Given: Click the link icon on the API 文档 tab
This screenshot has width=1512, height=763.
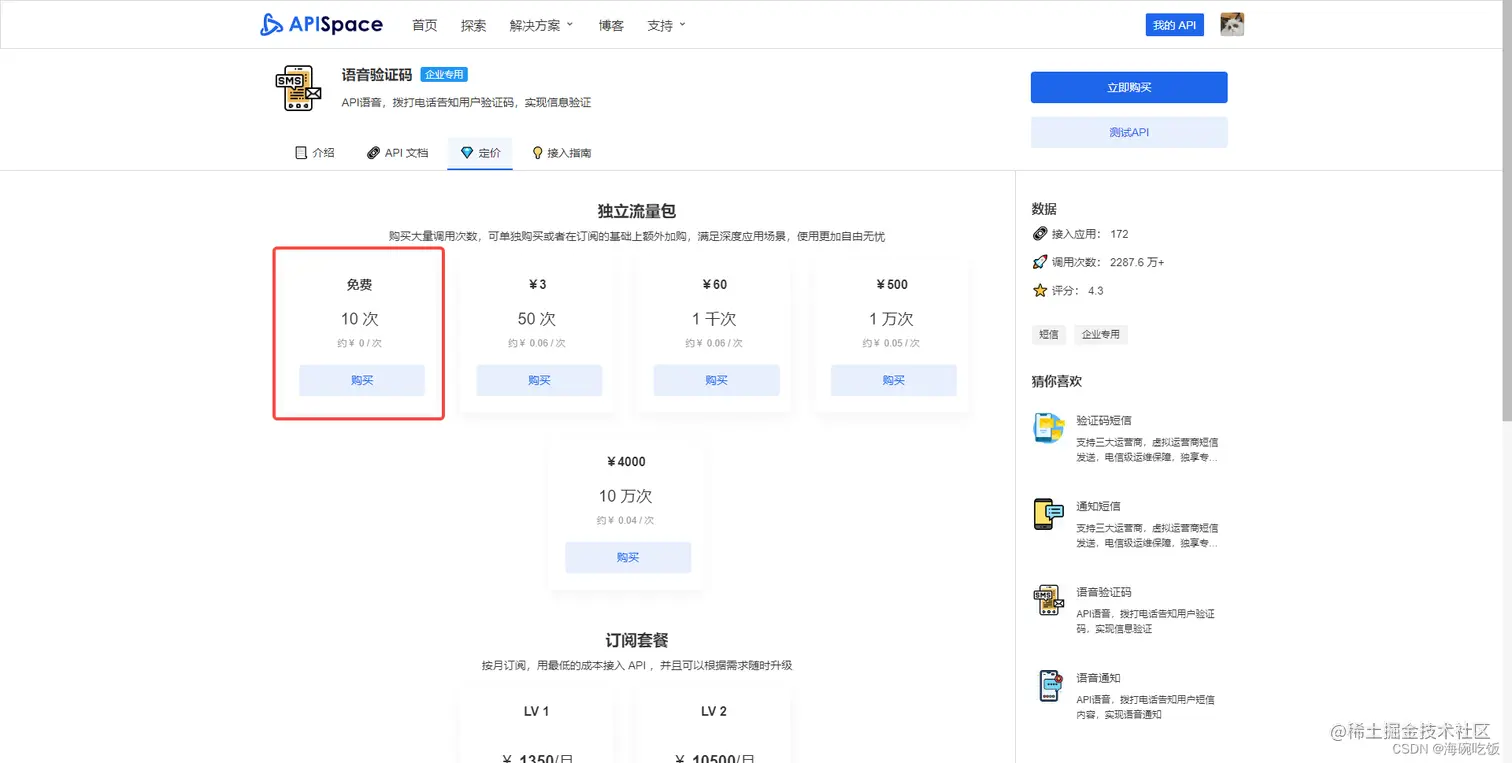Looking at the screenshot, I should click(x=372, y=152).
